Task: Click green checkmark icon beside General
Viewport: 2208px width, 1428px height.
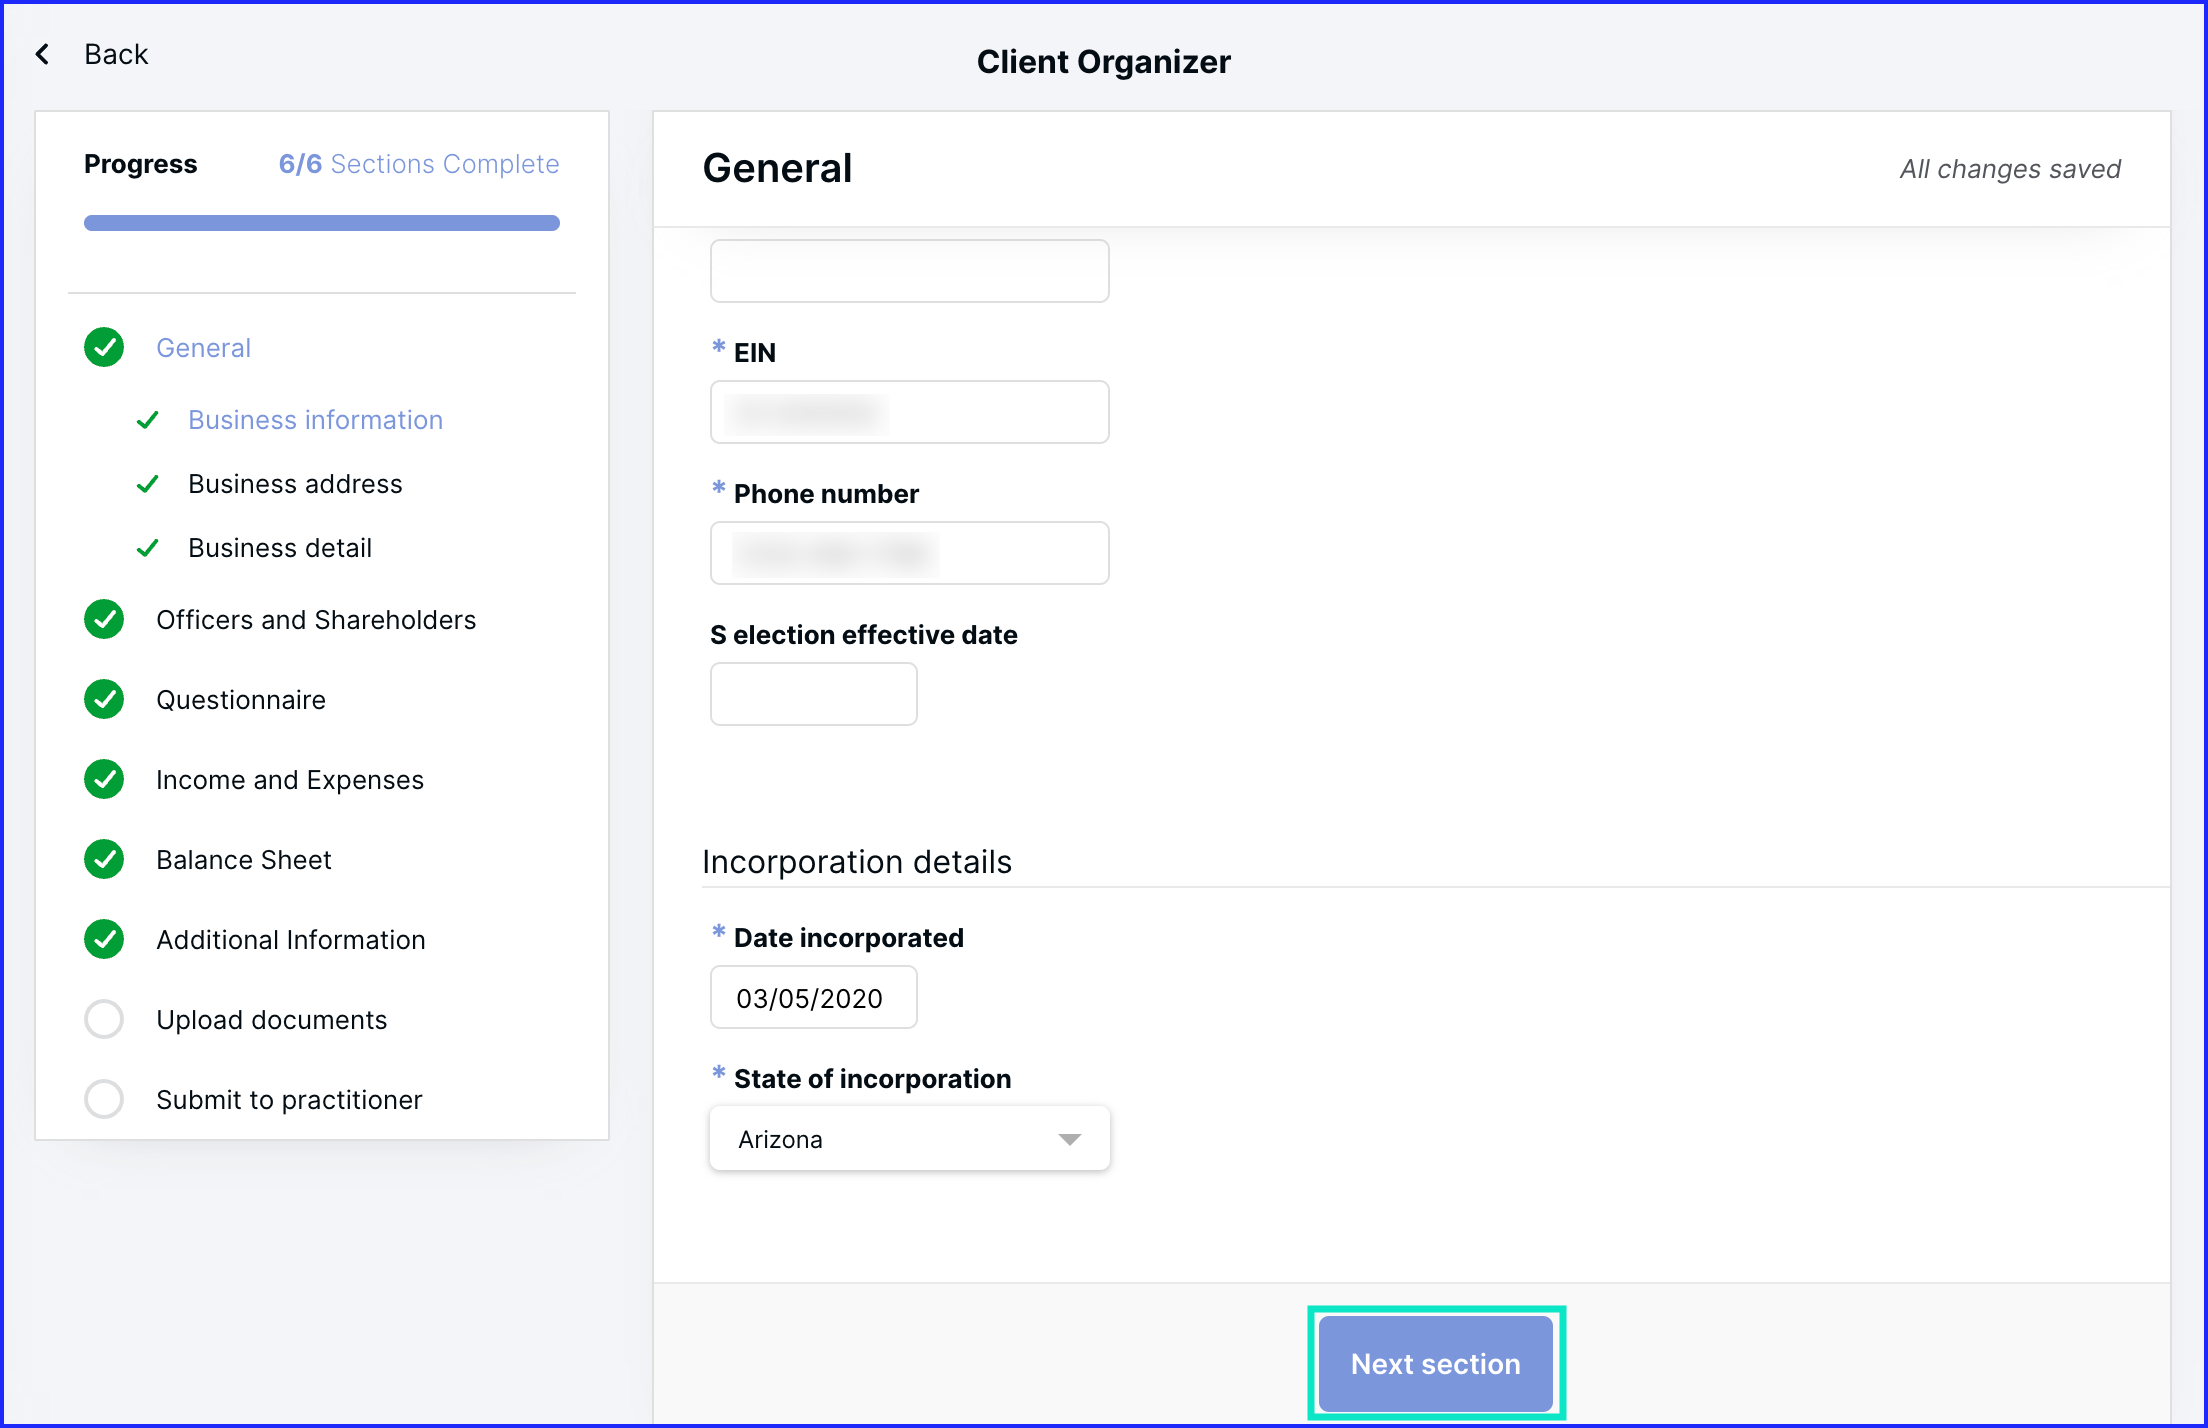Action: coord(104,347)
